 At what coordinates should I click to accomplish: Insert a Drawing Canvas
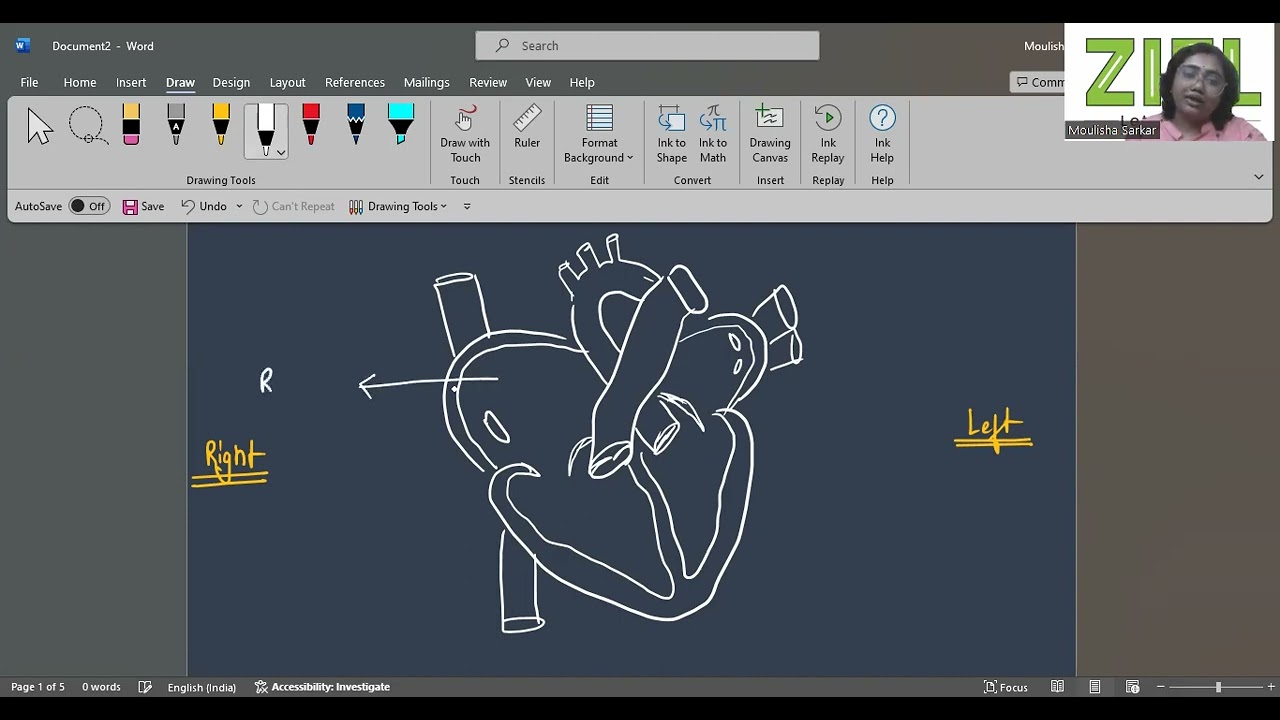(770, 135)
